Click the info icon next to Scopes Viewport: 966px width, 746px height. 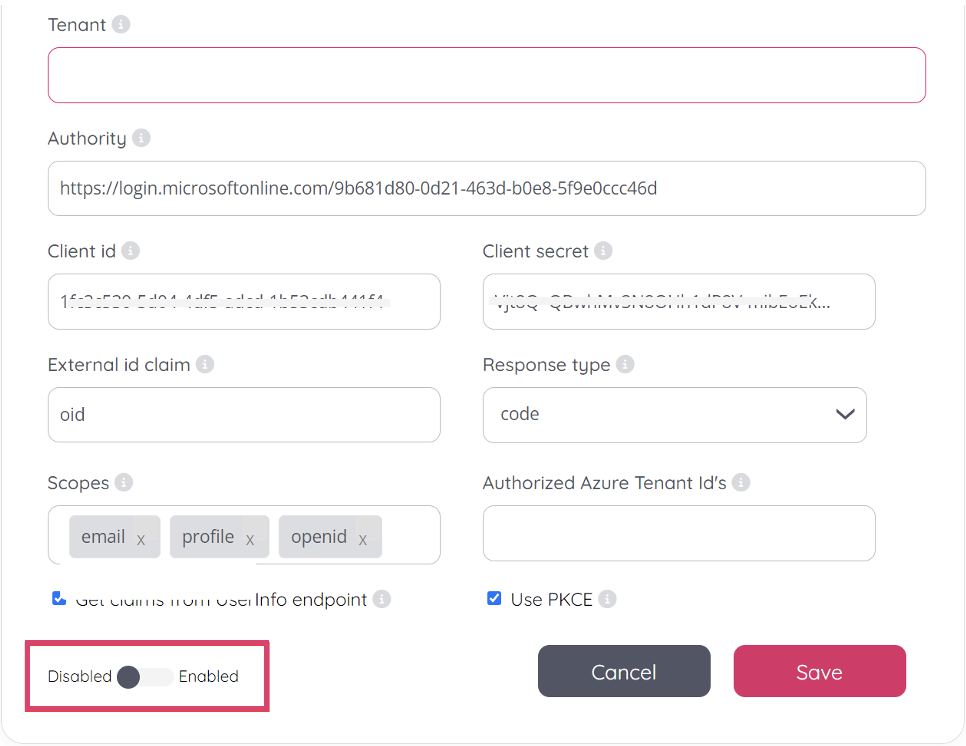click(x=124, y=483)
